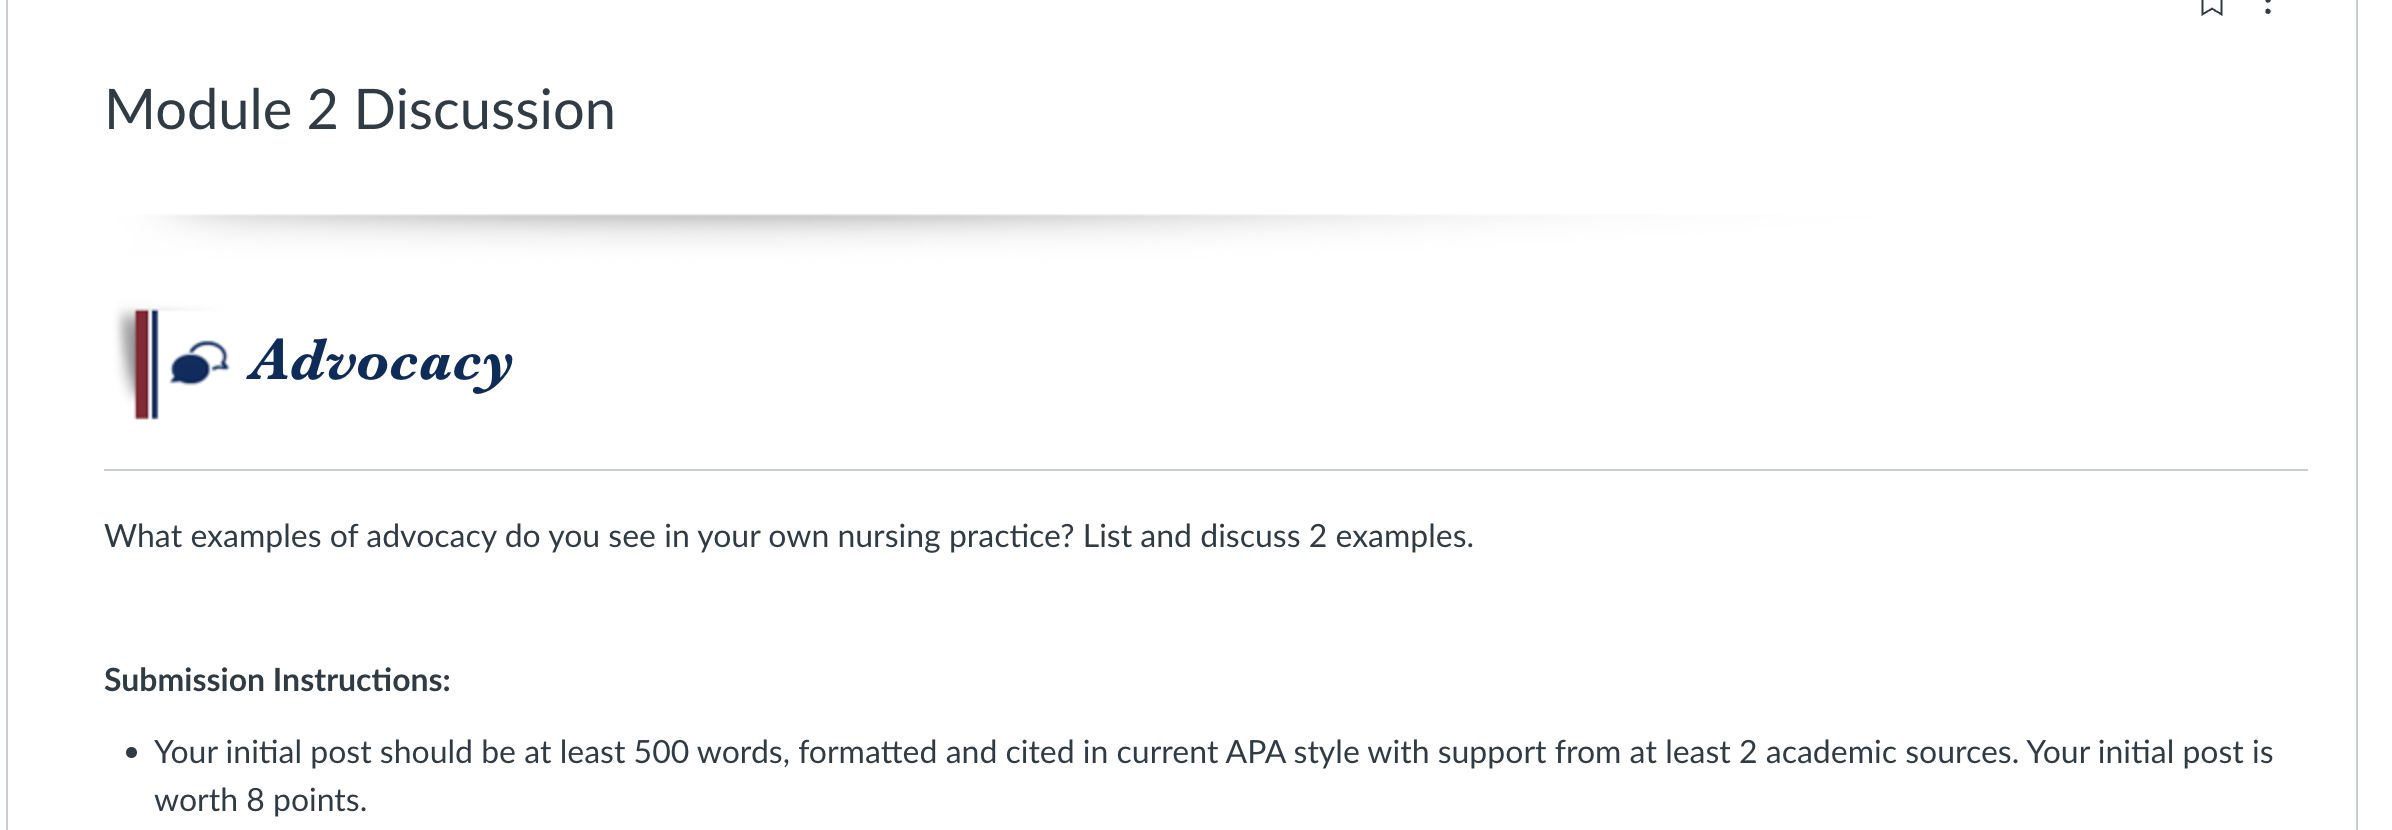Click the Advocacy banner title text
This screenshot has width=2392, height=830.
381,363
